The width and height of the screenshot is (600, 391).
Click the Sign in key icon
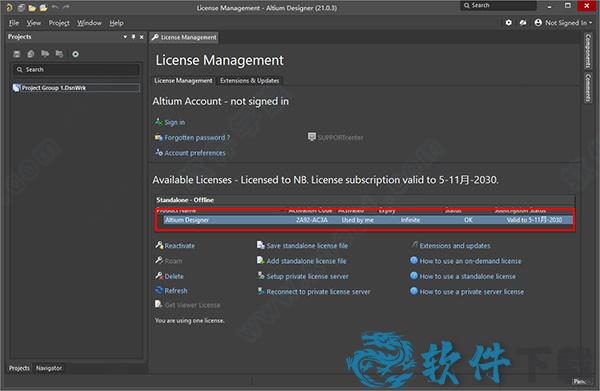(x=158, y=122)
